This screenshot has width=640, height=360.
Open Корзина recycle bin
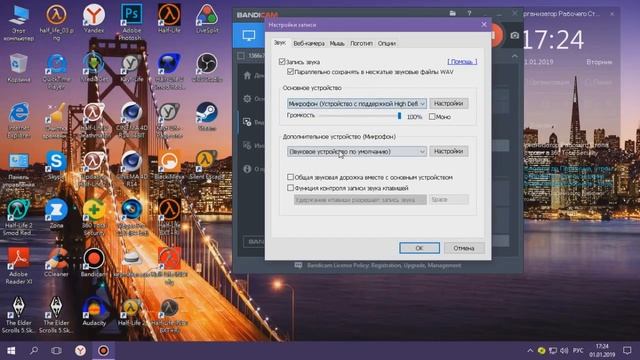pyautogui.click(x=19, y=68)
